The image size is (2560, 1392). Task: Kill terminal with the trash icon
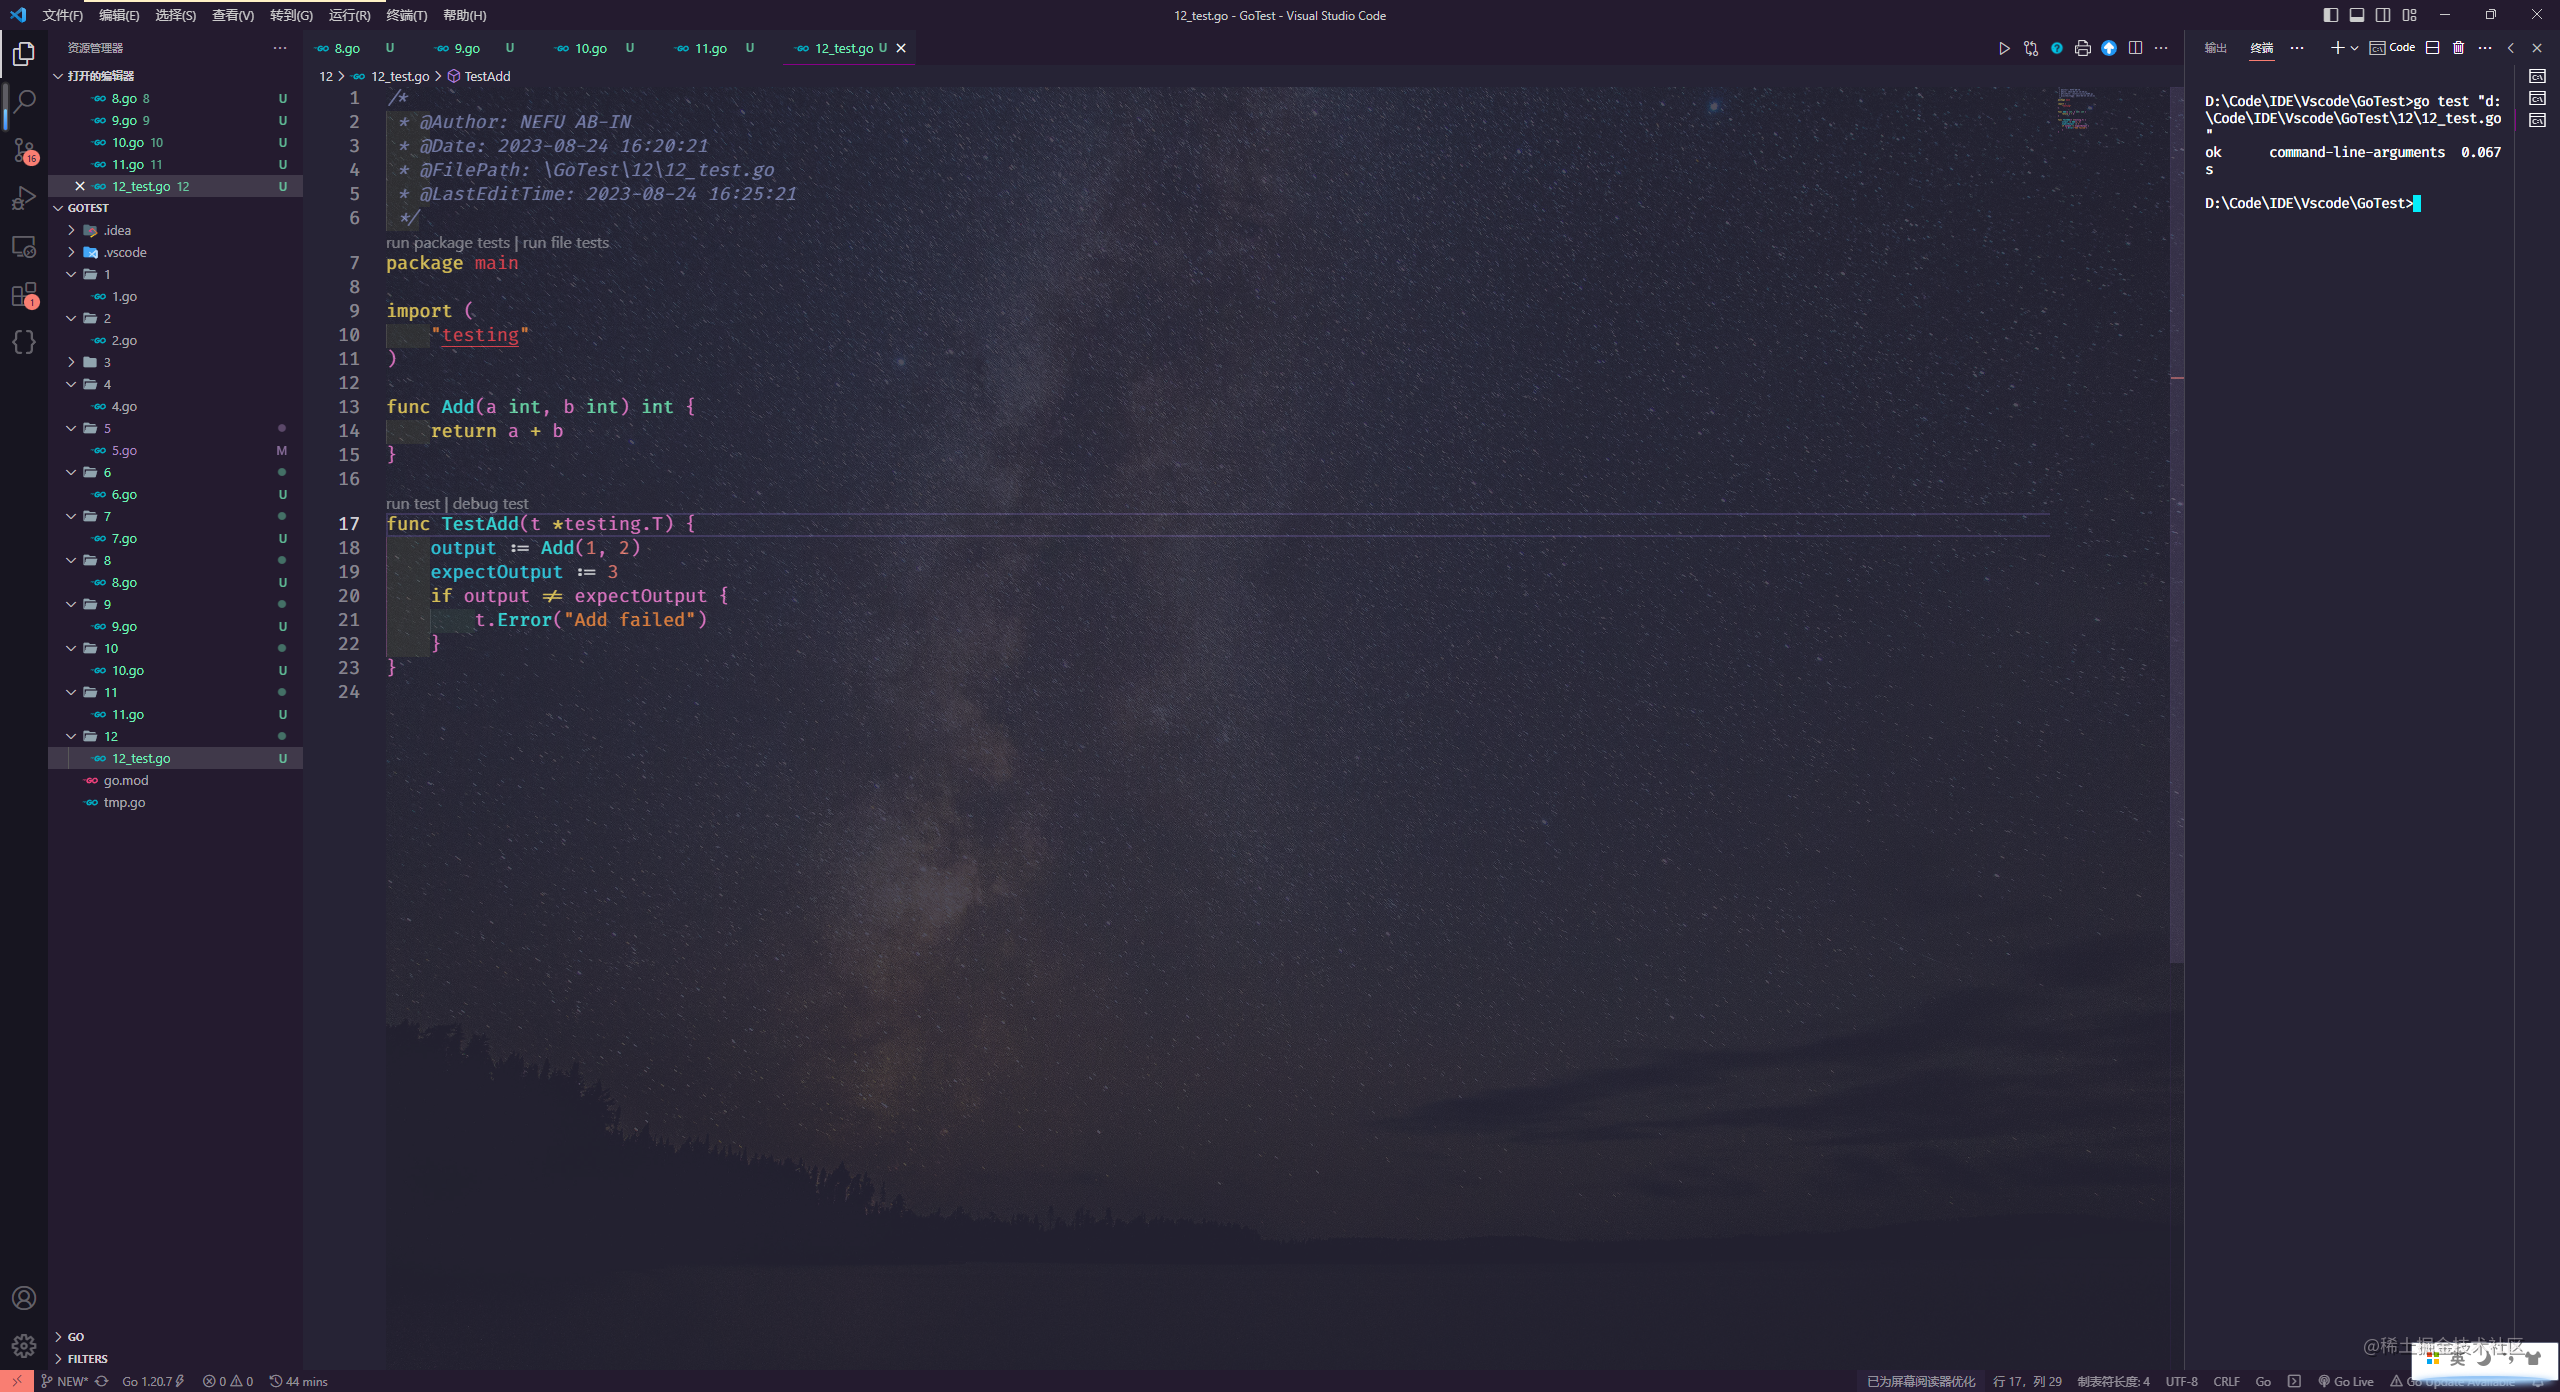click(x=2459, y=48)
